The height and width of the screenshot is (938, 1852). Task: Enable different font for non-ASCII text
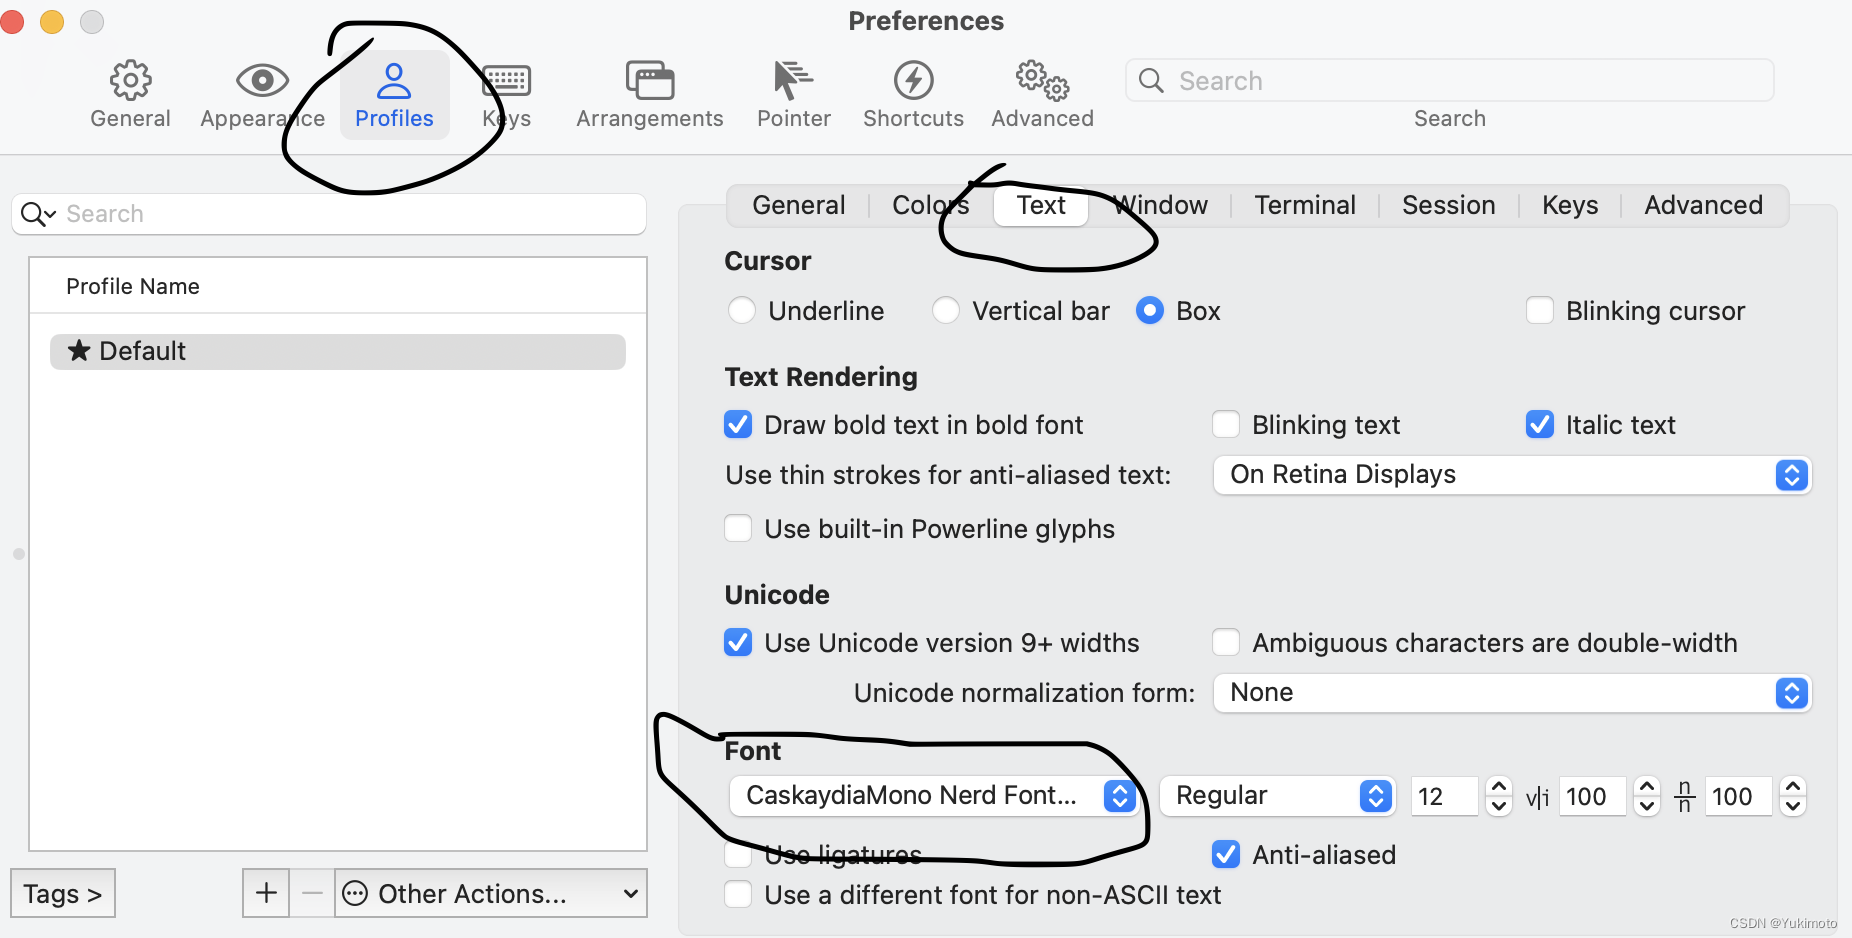tap(738, 894)
